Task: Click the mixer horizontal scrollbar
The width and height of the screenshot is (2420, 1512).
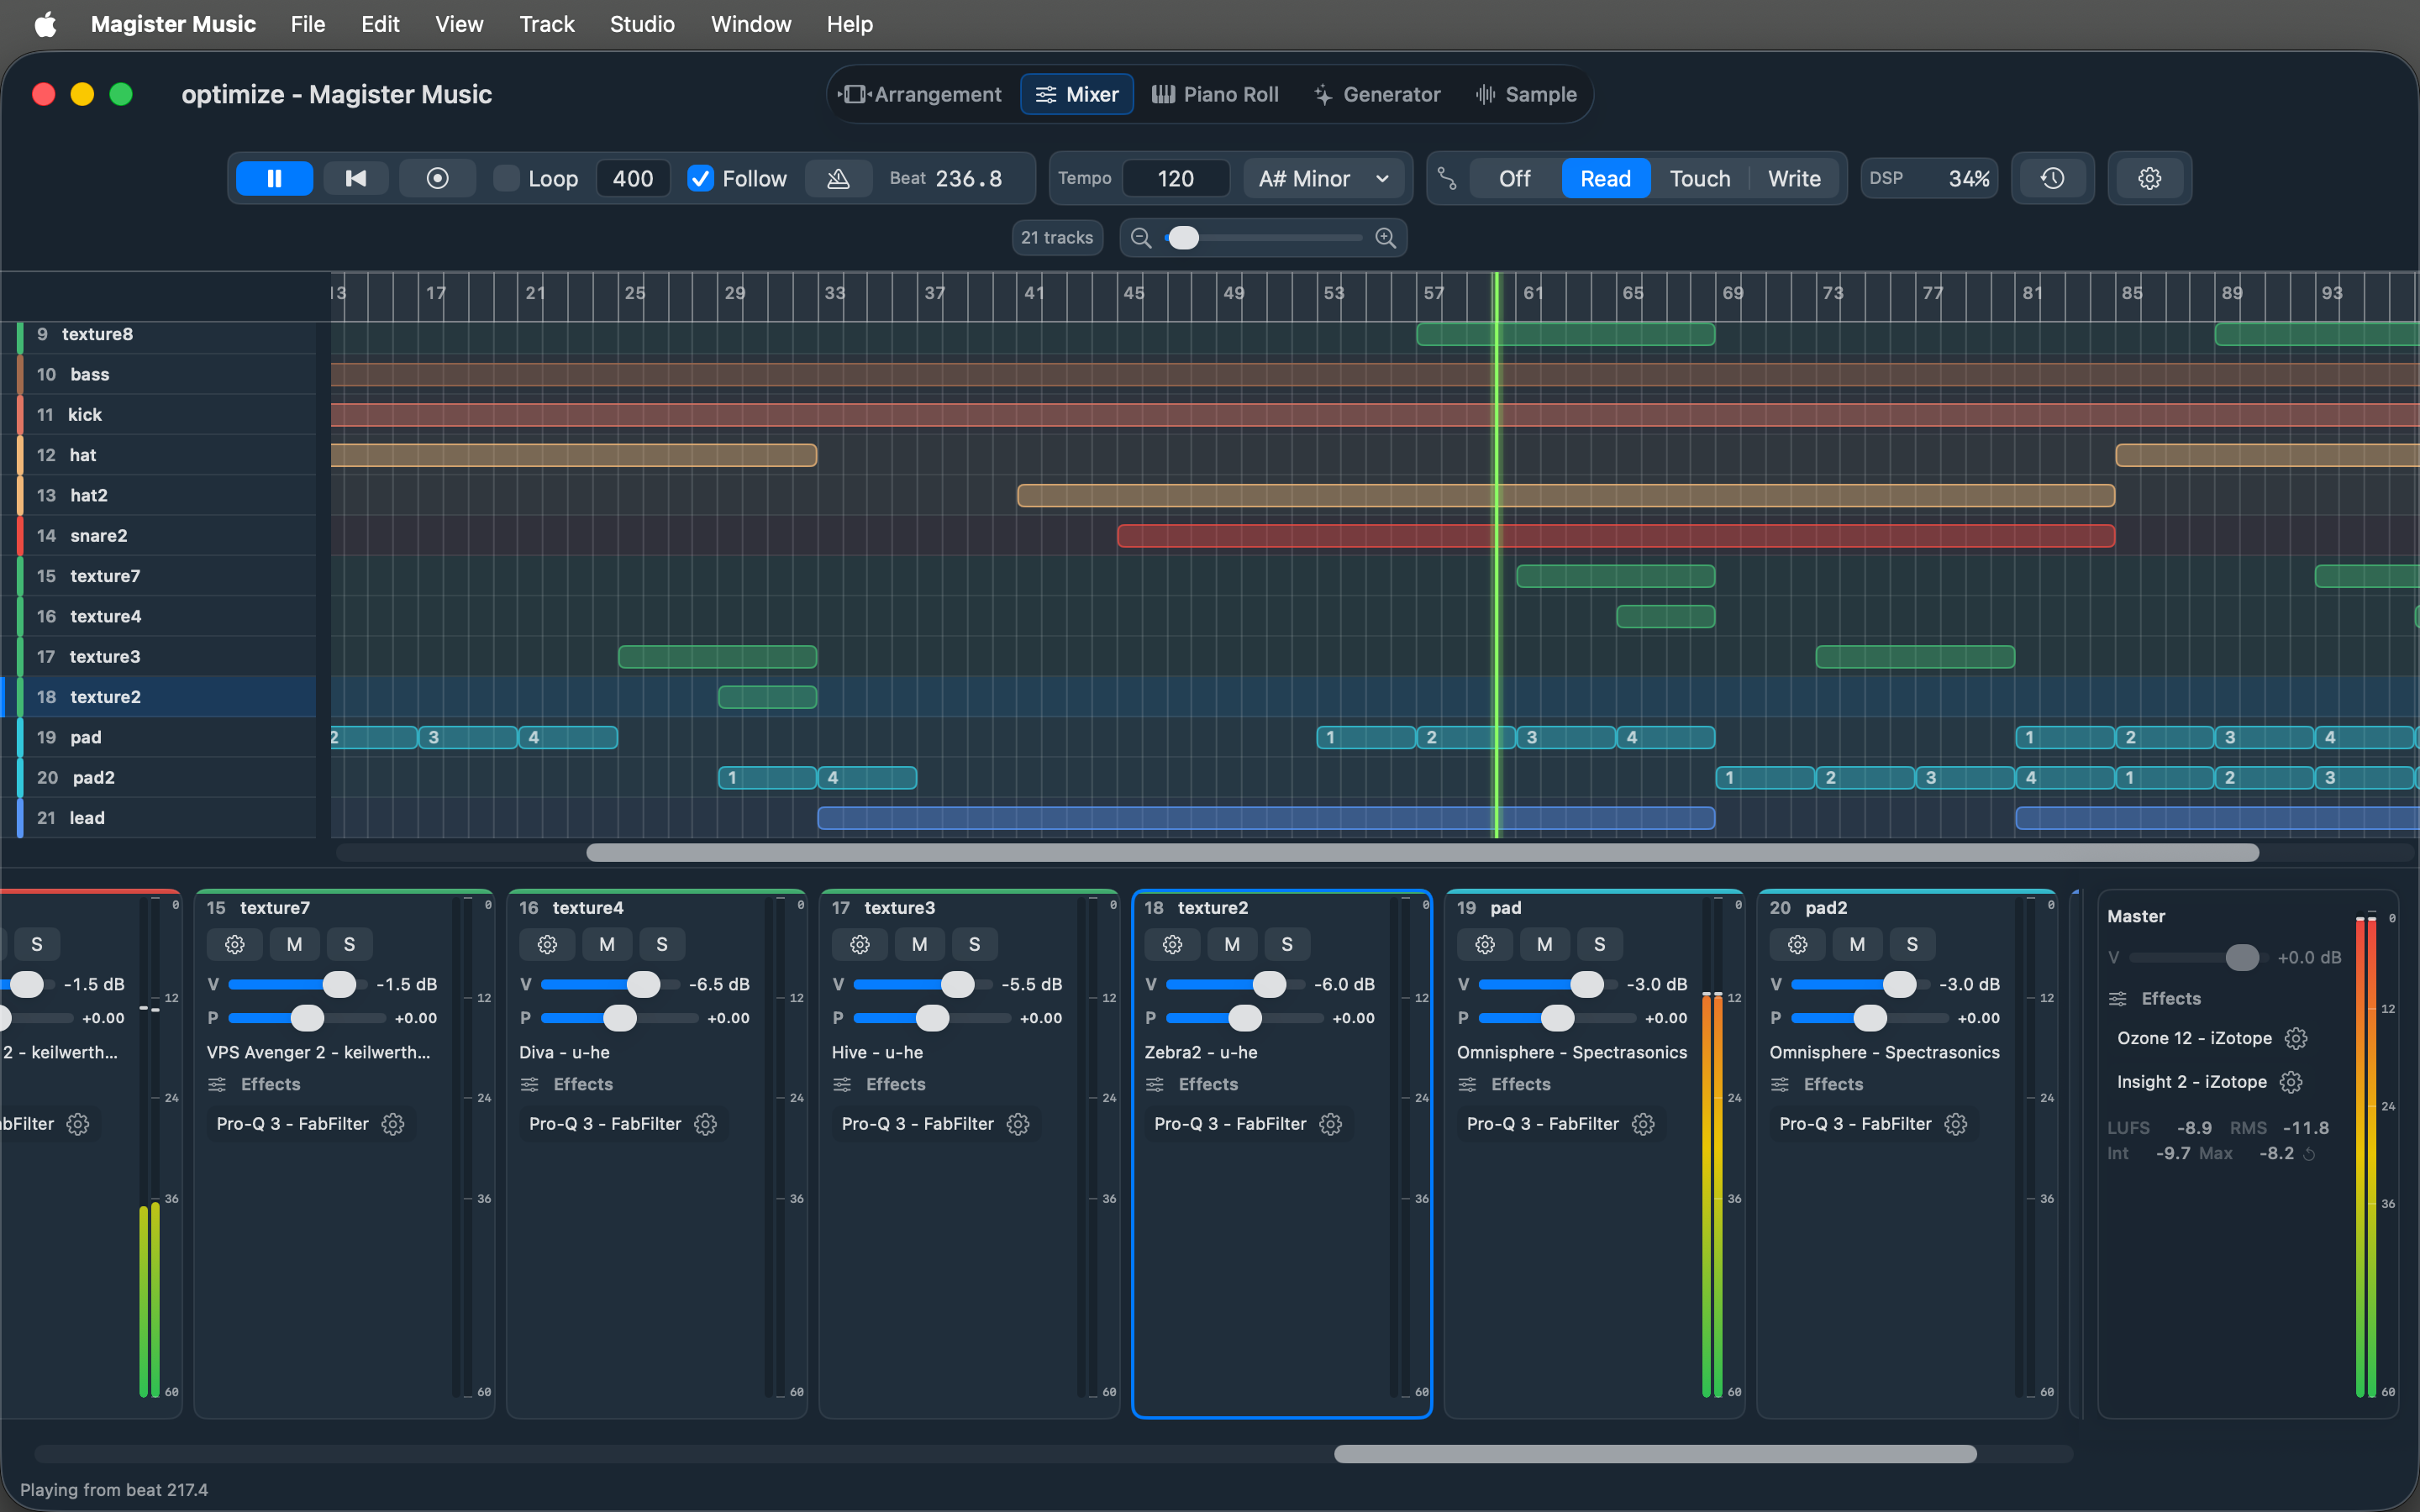Action: (x=1655, y=1454)
